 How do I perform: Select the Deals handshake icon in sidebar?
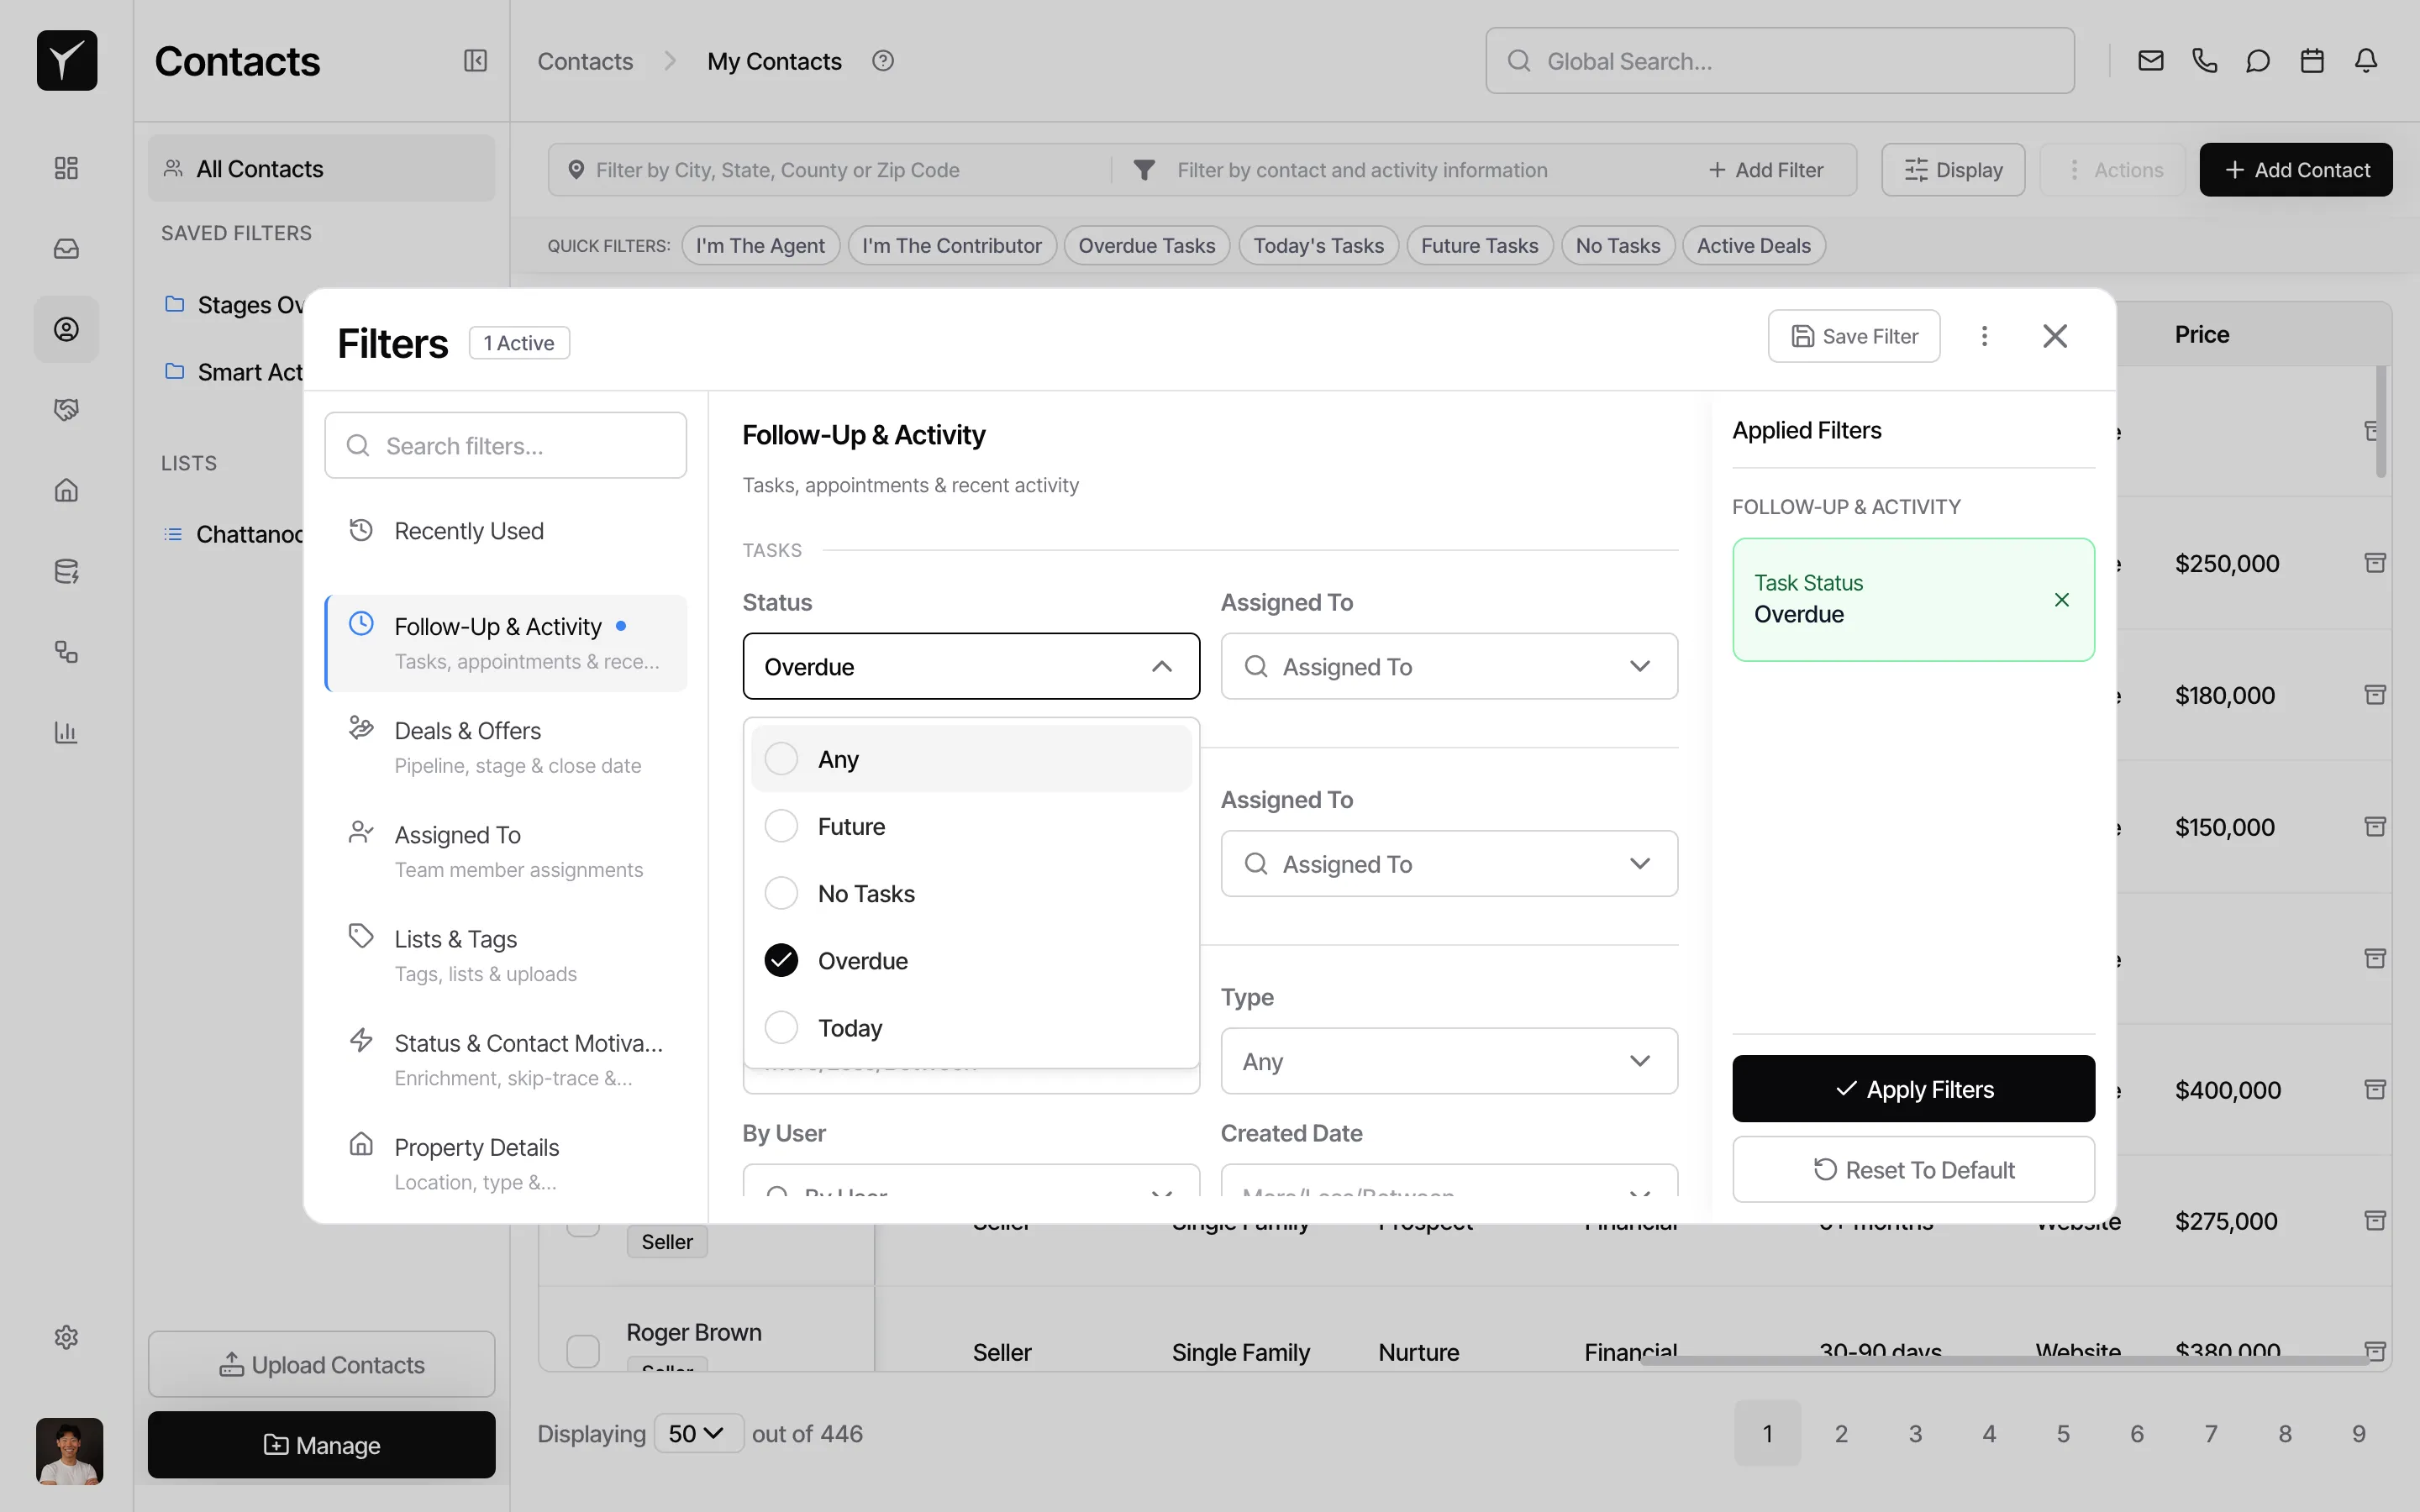pyautogui.click(x=66, y=408)
